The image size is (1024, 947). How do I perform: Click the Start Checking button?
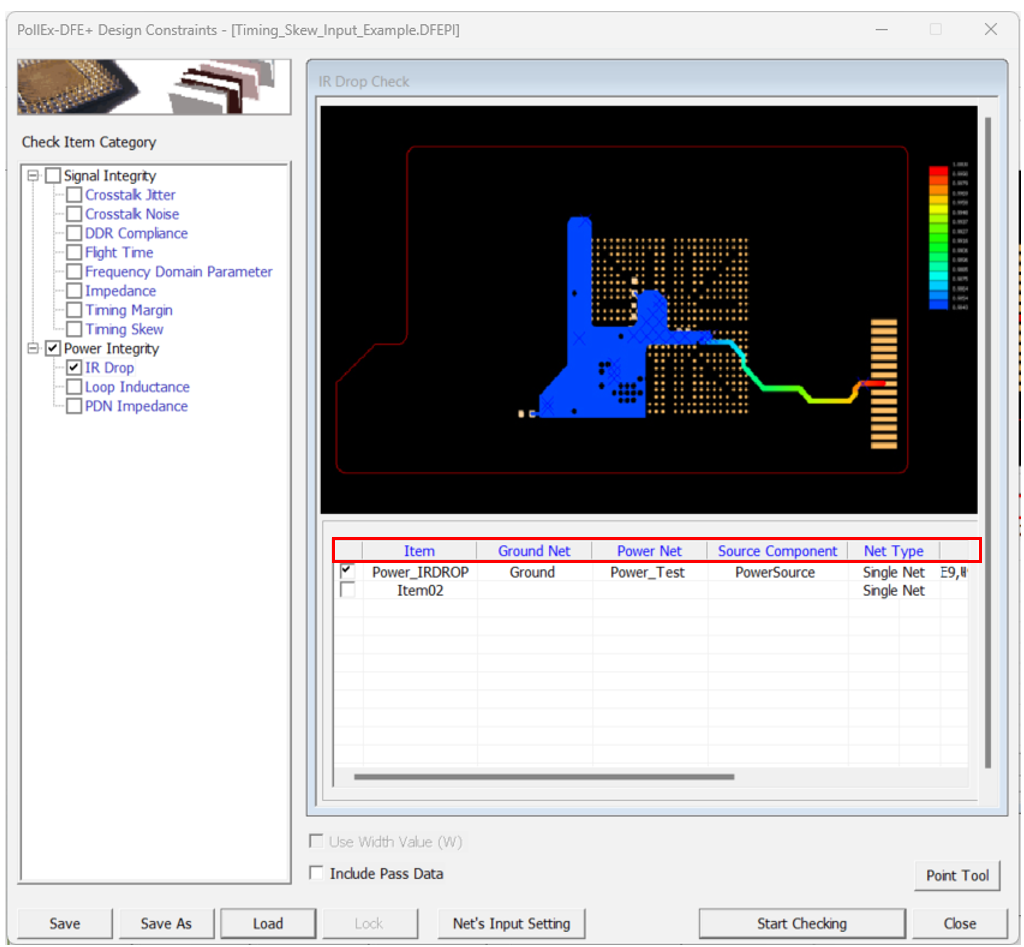click(801, 923)
